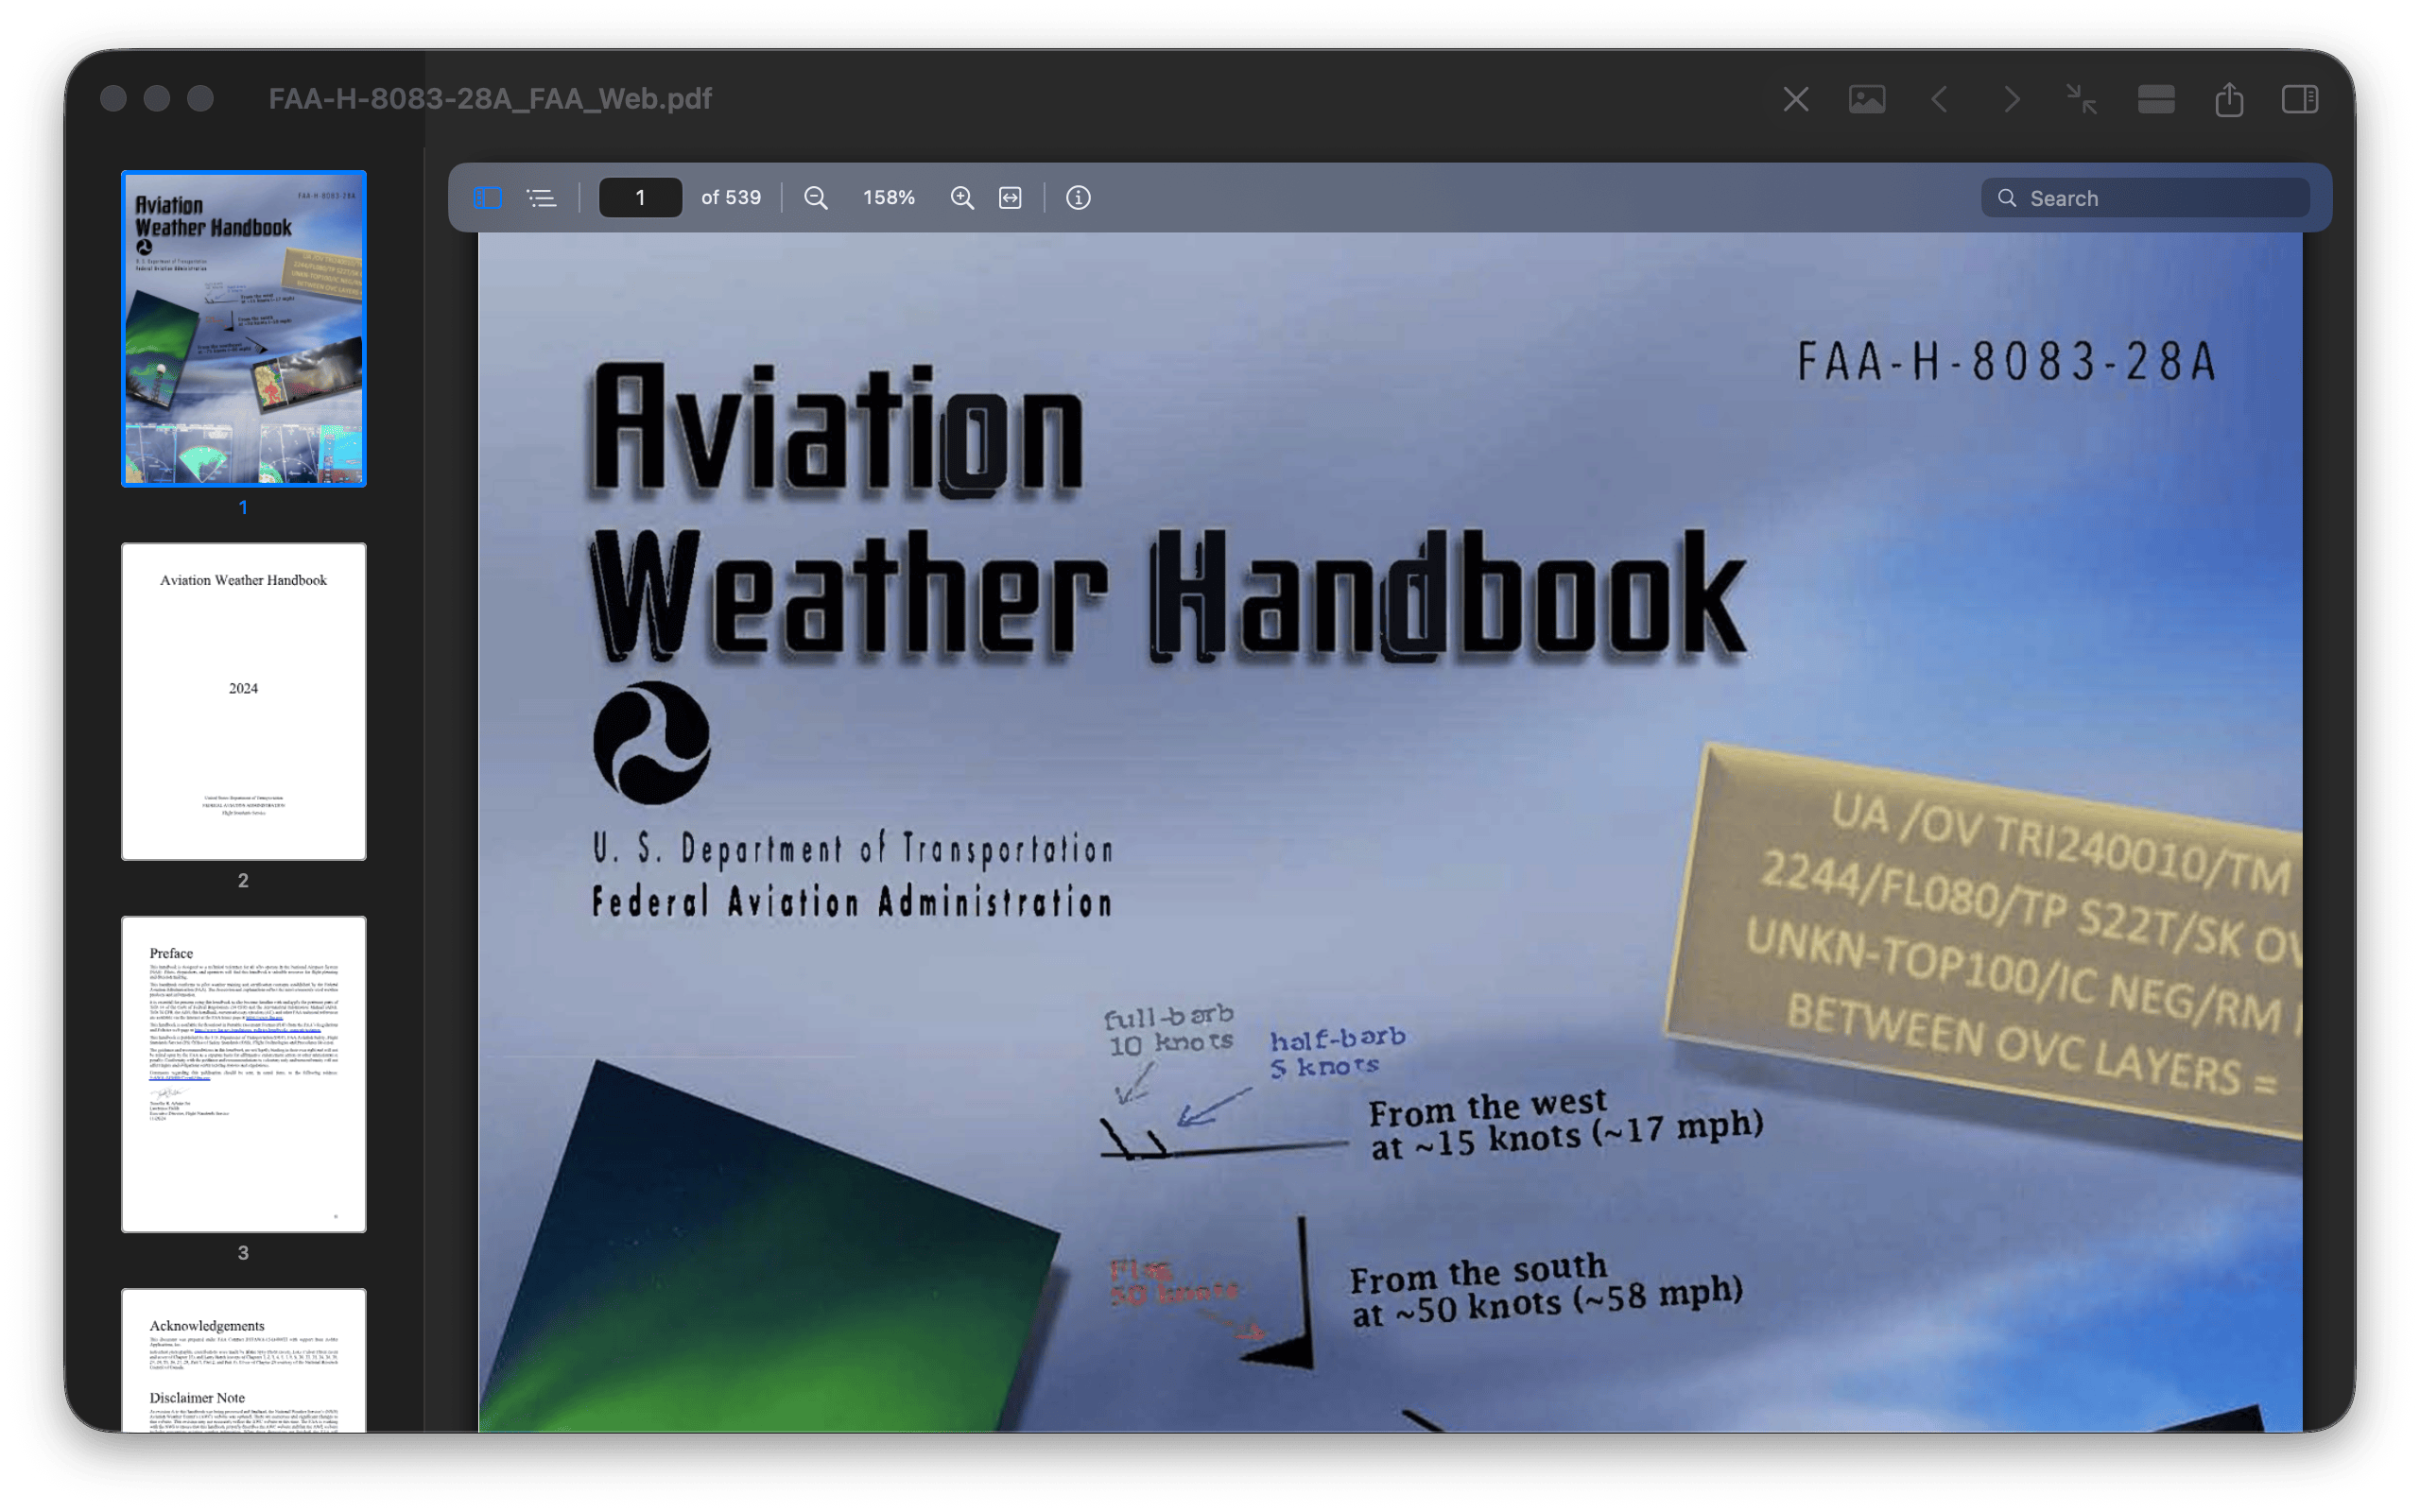Zoom out of the document
This screenshot has height=1512, width=2420.
click(816, 198)
